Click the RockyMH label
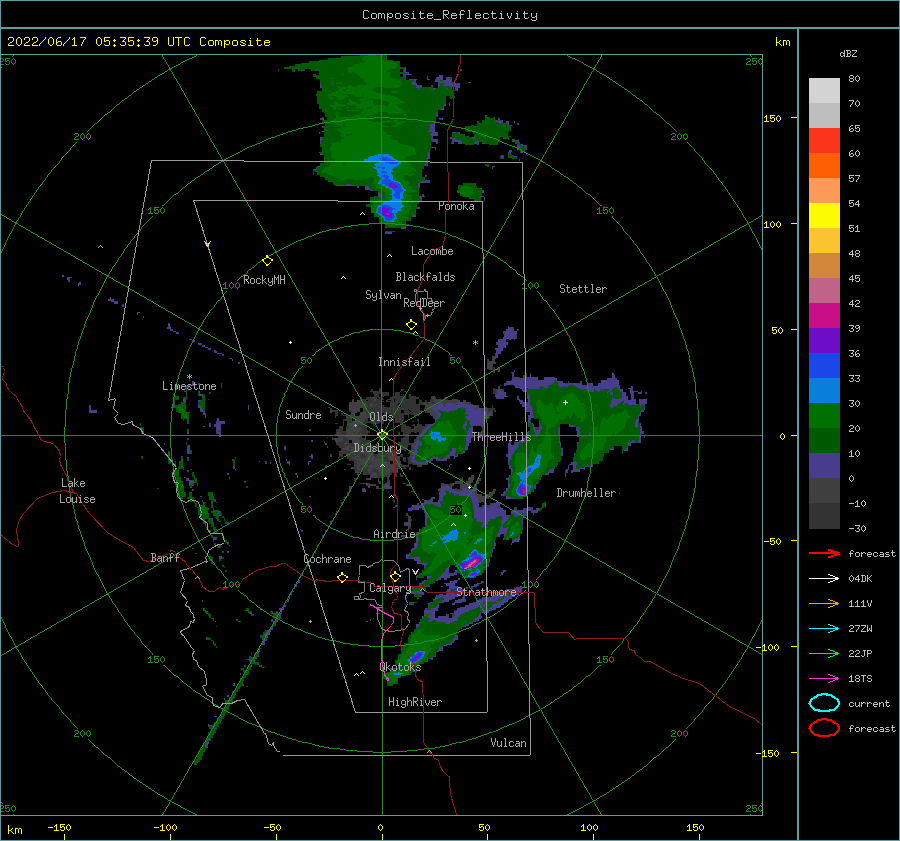The height and width of the screenshot is (841, 900). pyautogui.click(x=264, y=280)
